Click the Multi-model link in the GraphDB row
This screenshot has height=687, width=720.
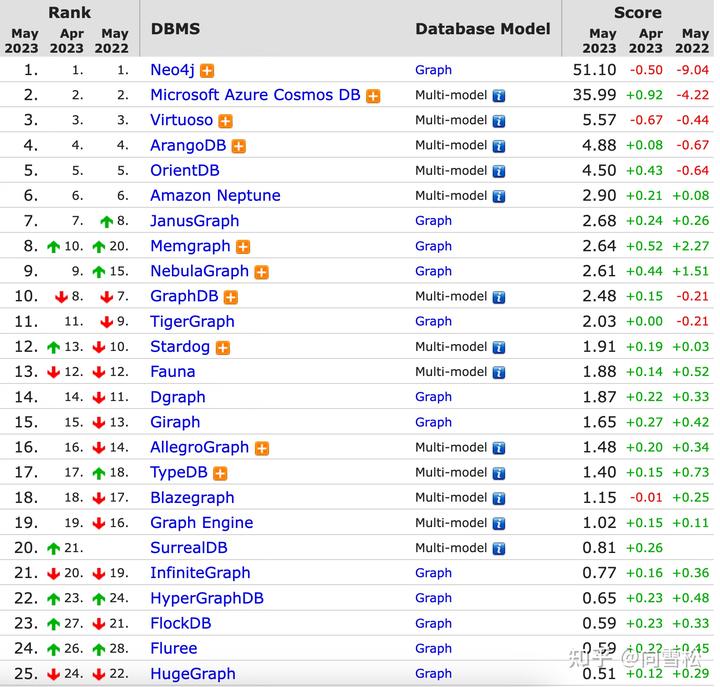tap(451, 297)
